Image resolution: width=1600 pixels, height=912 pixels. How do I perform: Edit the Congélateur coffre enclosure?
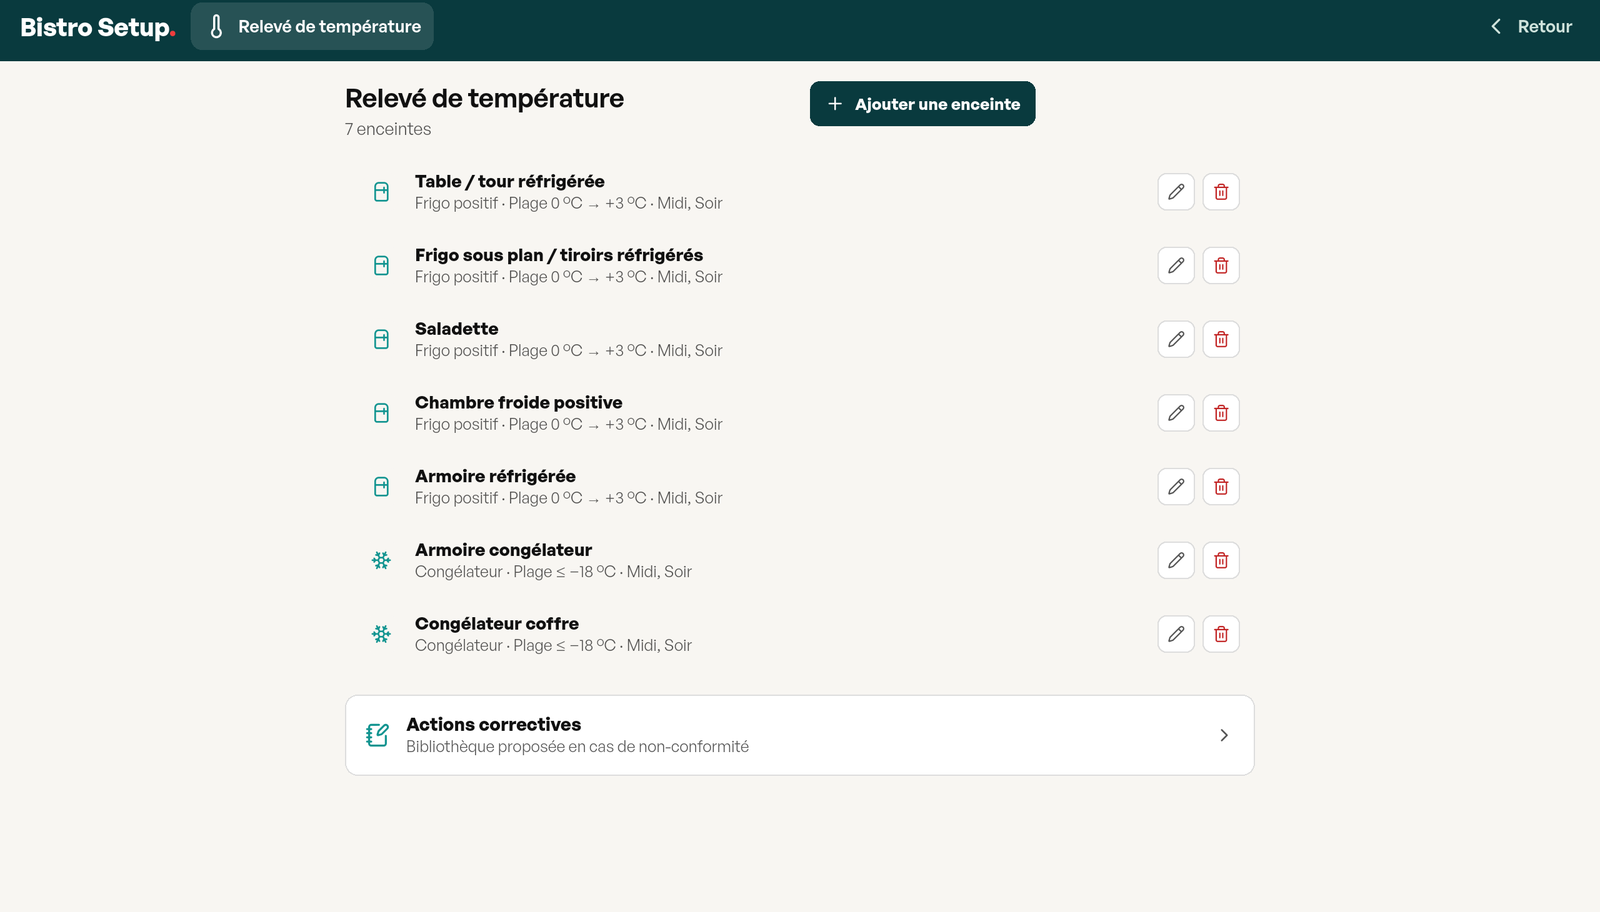(x=1176, y=634)
